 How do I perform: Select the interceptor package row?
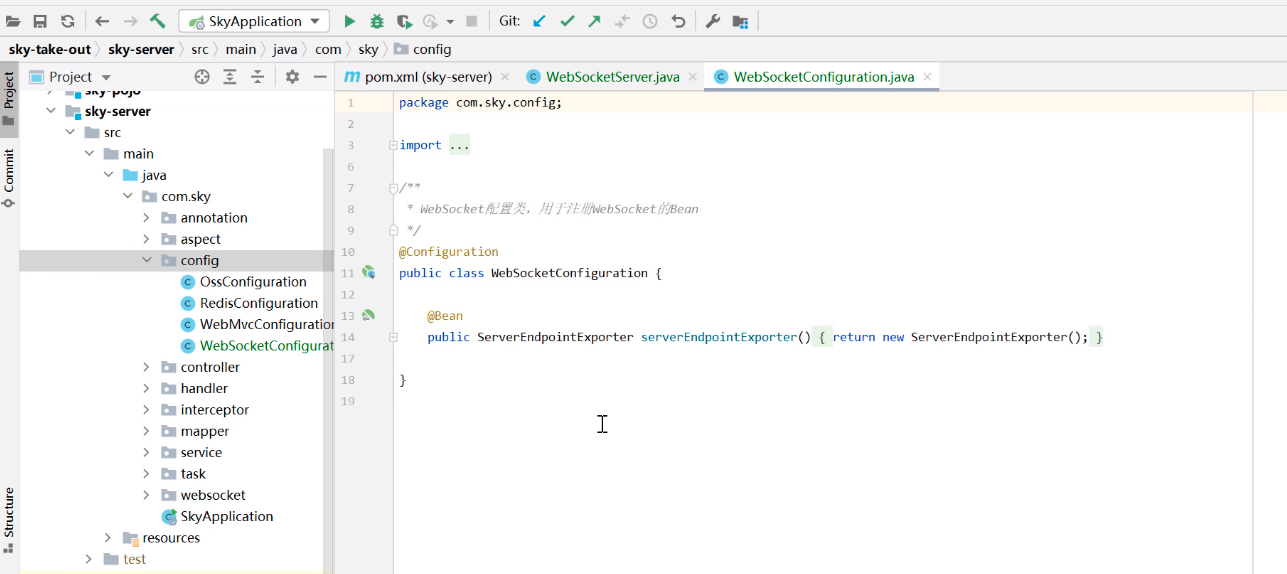point(176,410)
